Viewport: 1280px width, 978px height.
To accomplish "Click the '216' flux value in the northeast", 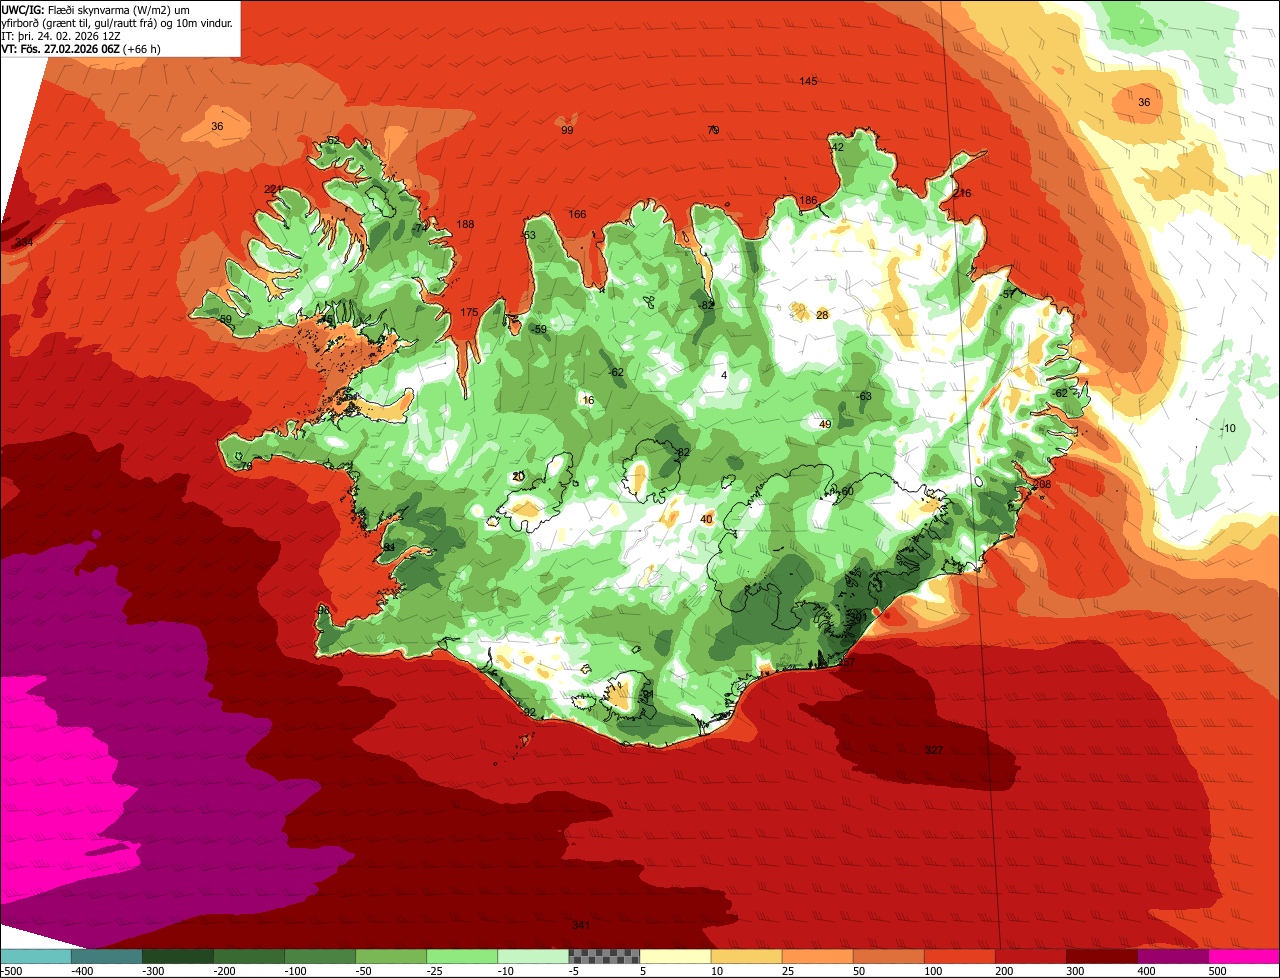I will point(962,193).
